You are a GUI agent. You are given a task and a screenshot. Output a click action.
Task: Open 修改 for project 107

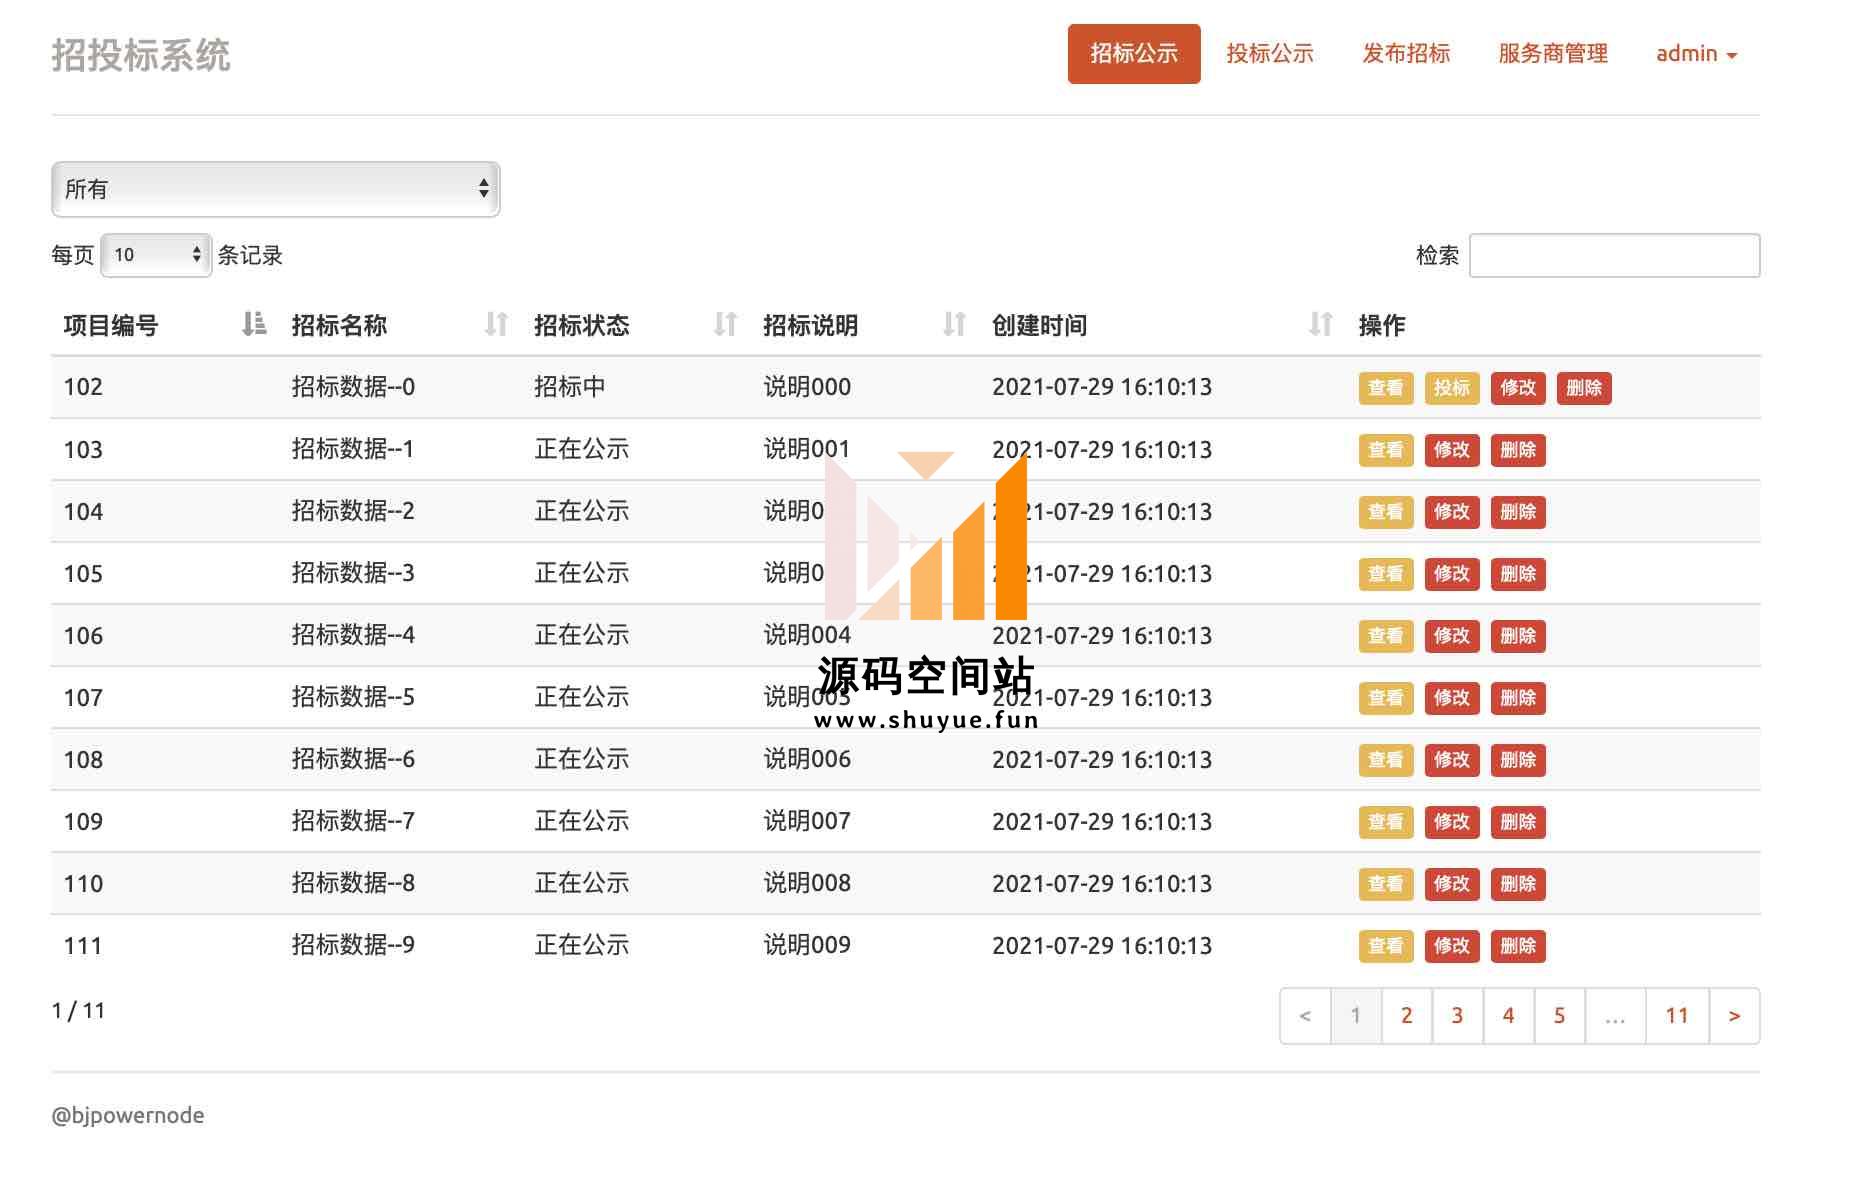(1452, 698)
